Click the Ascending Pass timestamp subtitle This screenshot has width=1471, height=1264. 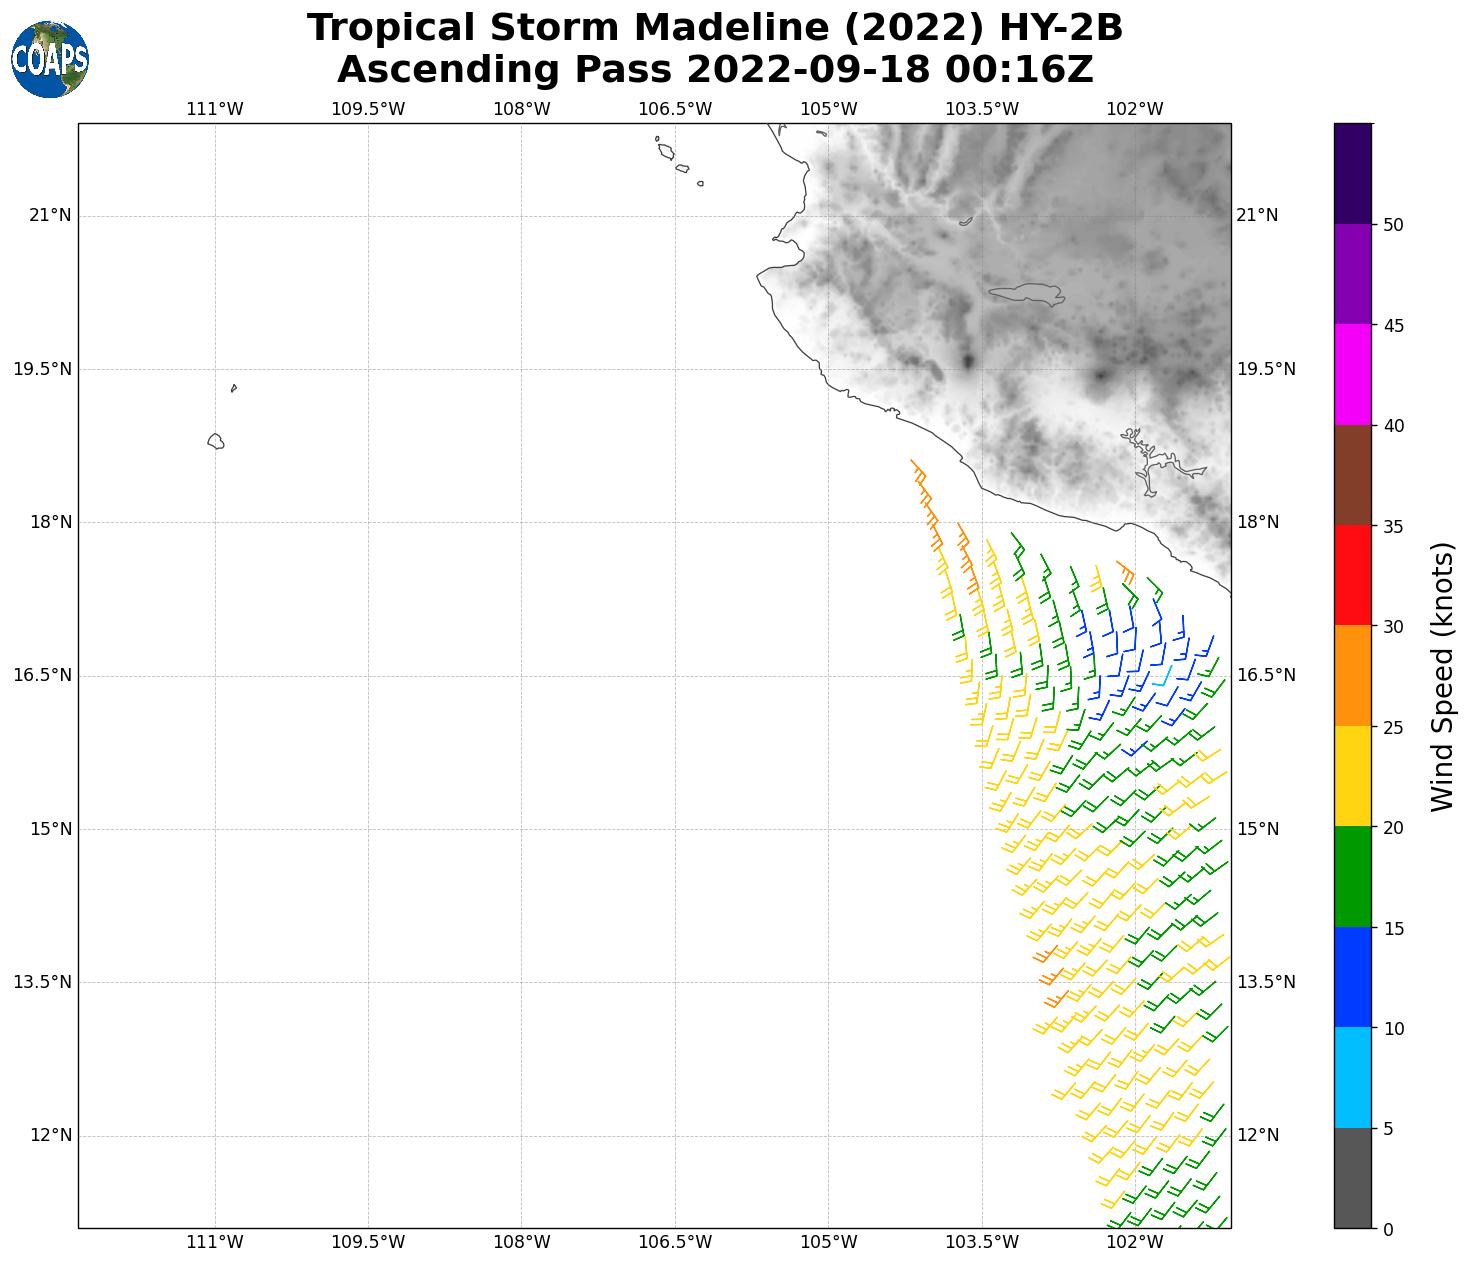tap(714, 70)
